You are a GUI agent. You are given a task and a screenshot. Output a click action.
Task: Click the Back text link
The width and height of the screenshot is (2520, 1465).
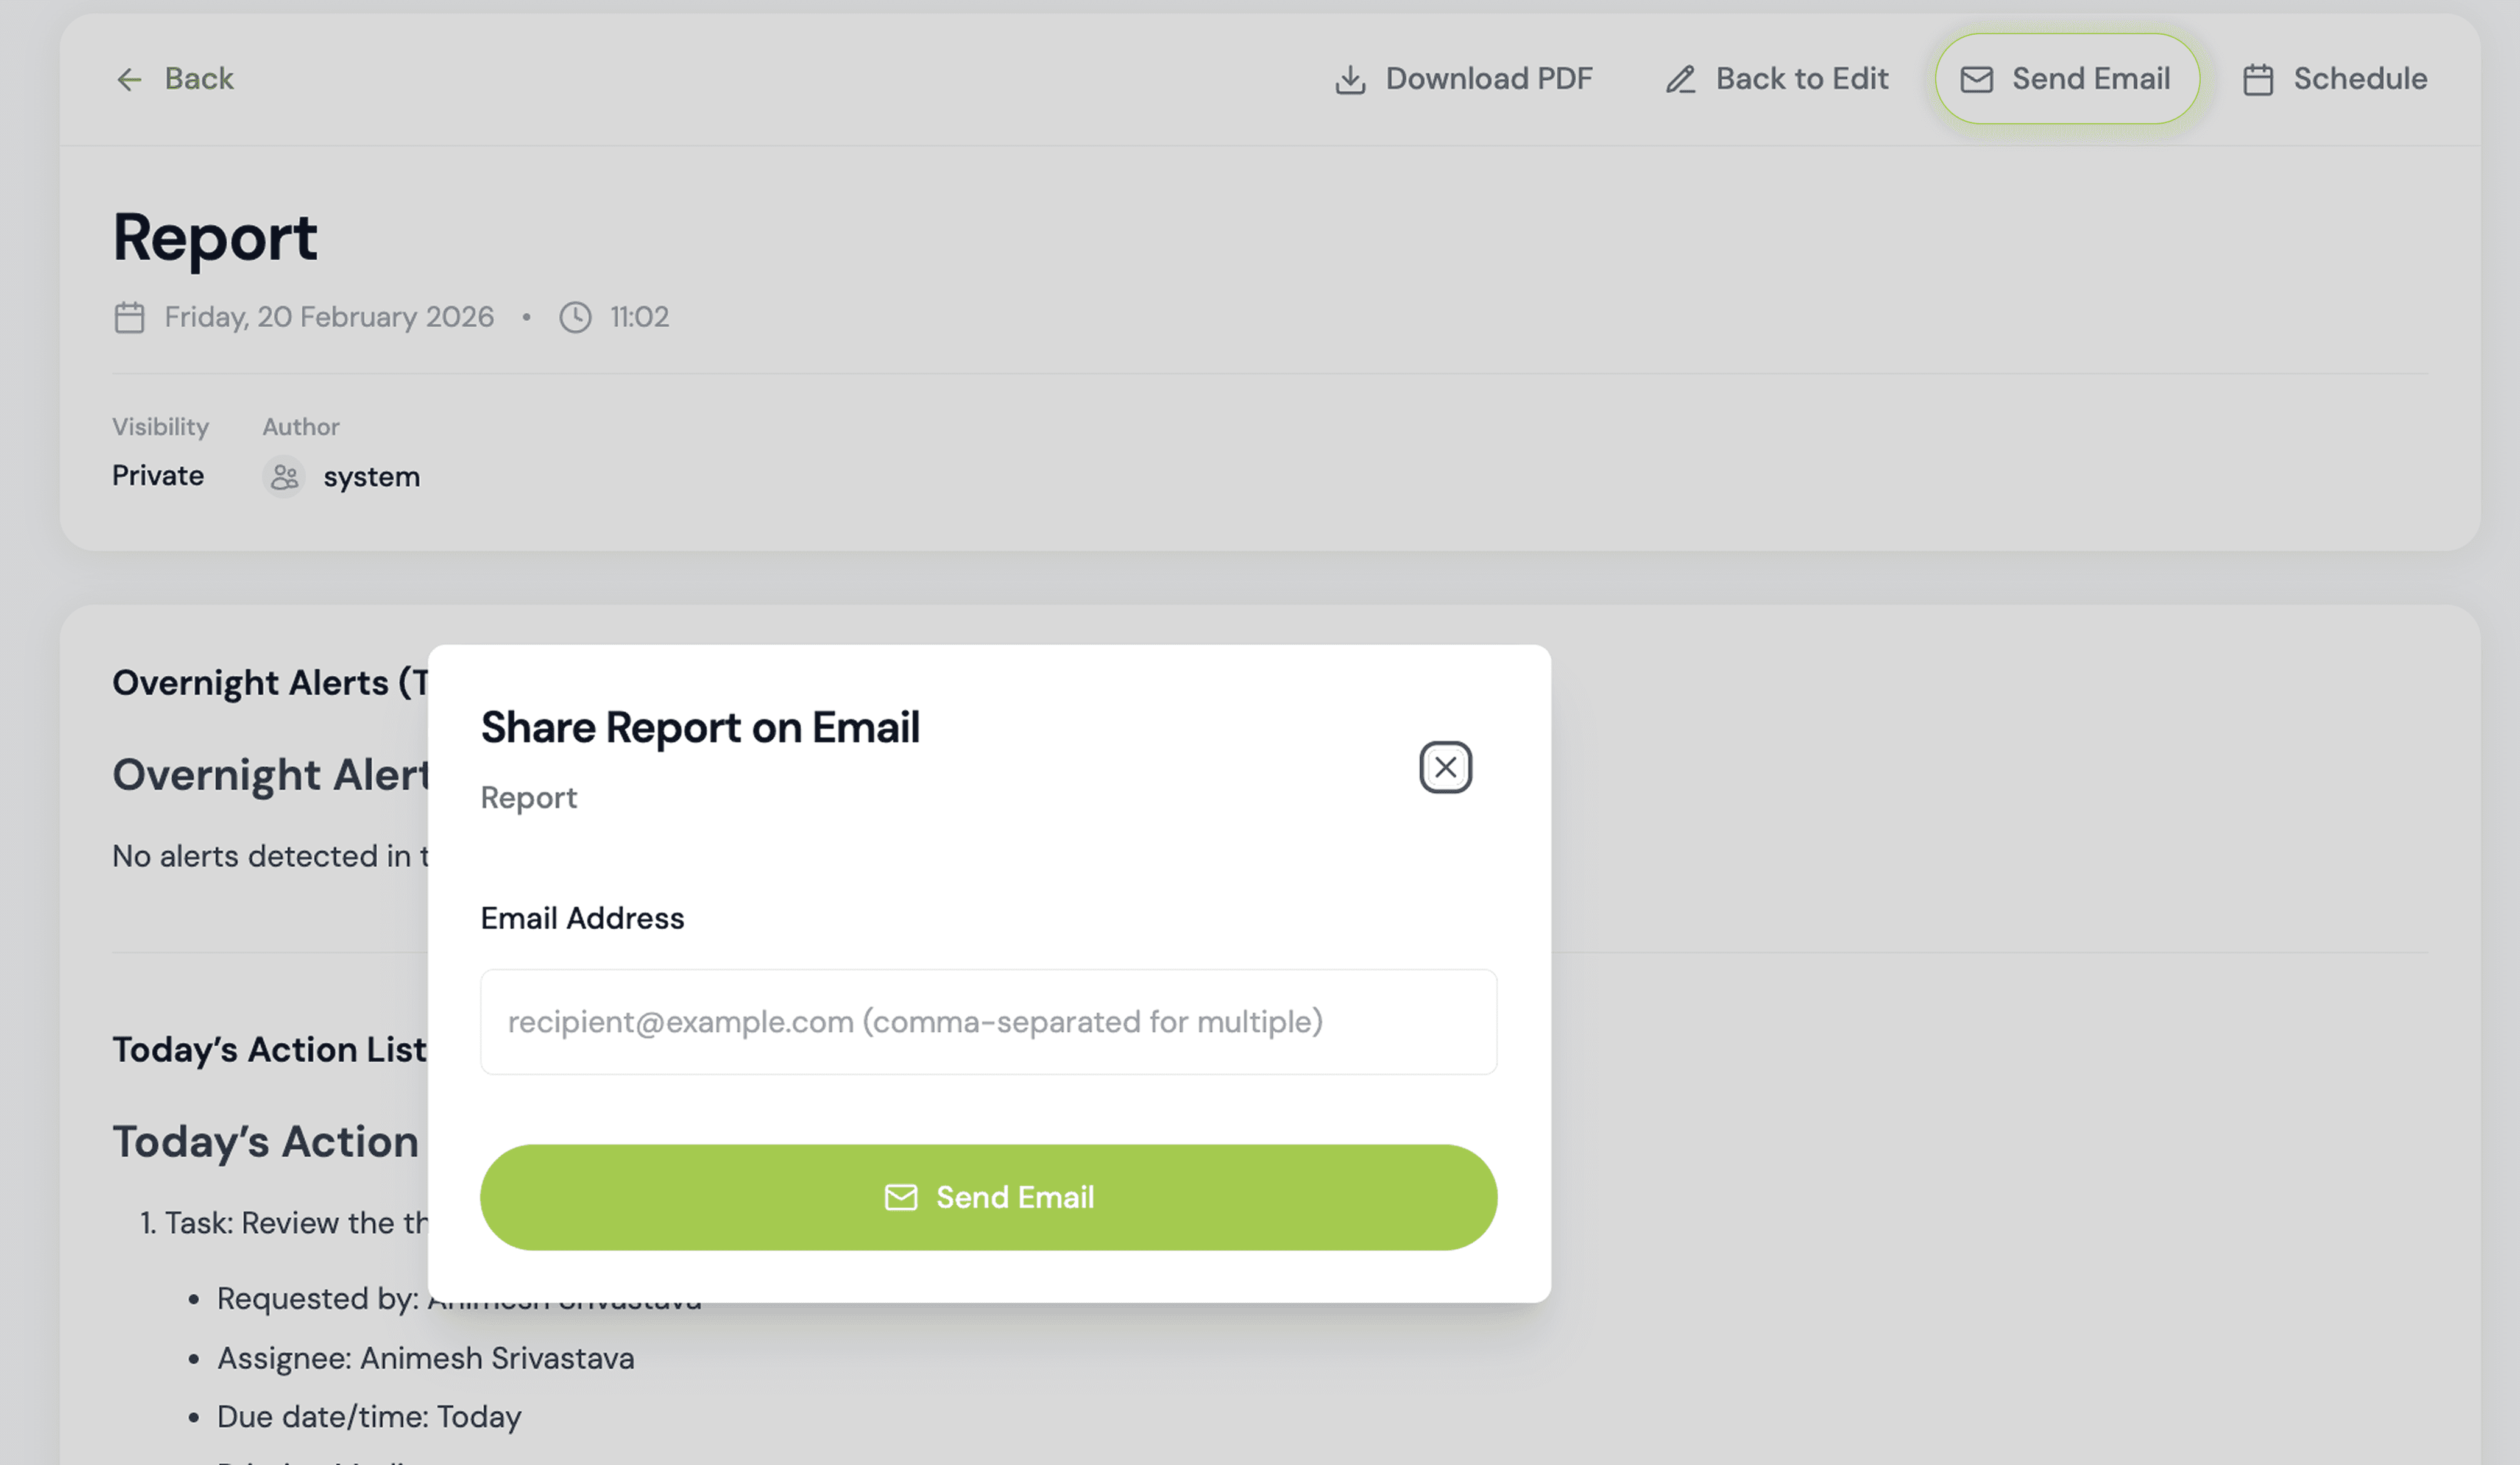pos(199,79)
